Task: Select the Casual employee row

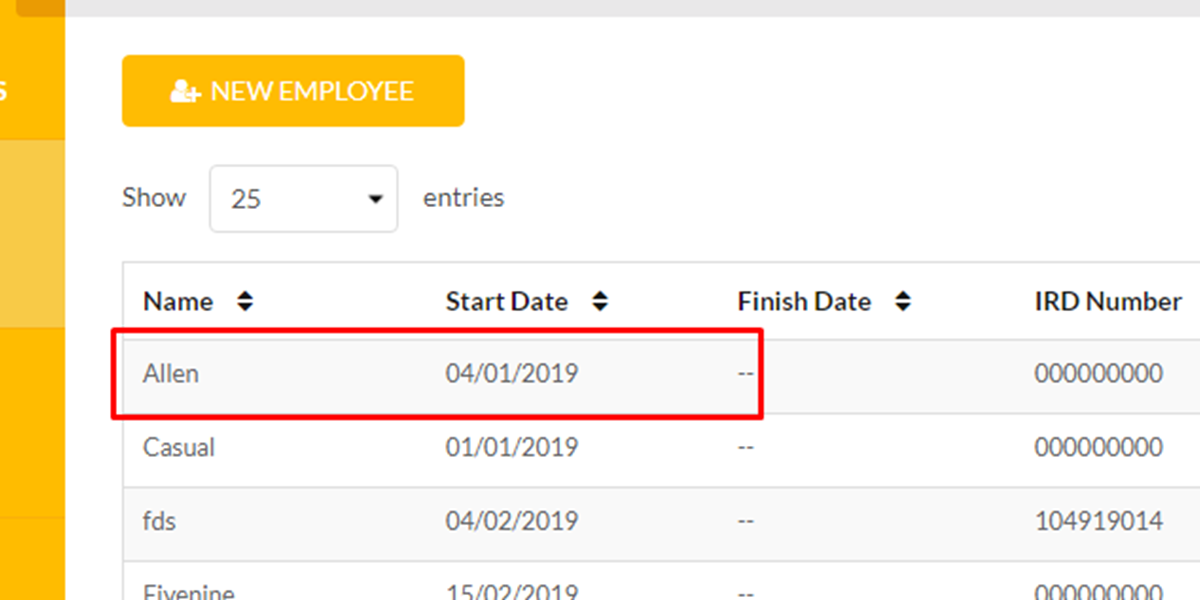Action: click(x=661, y=447)
